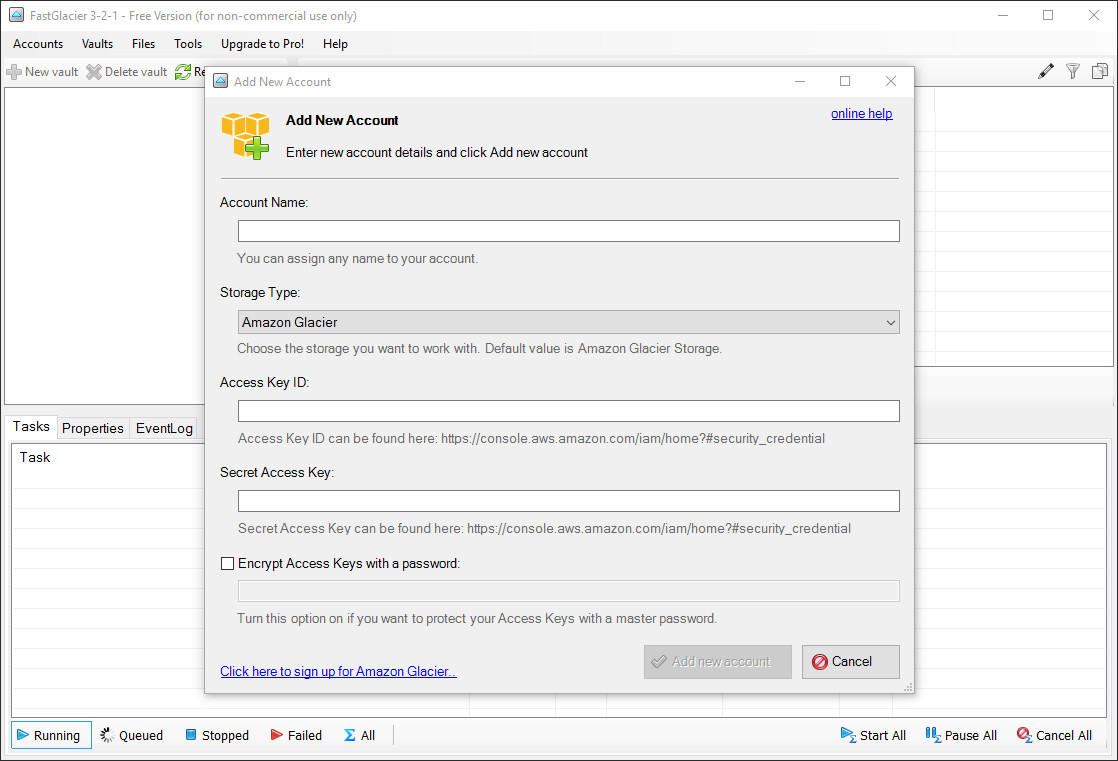Switch to the EventLog tab

[x=164, y=428]
